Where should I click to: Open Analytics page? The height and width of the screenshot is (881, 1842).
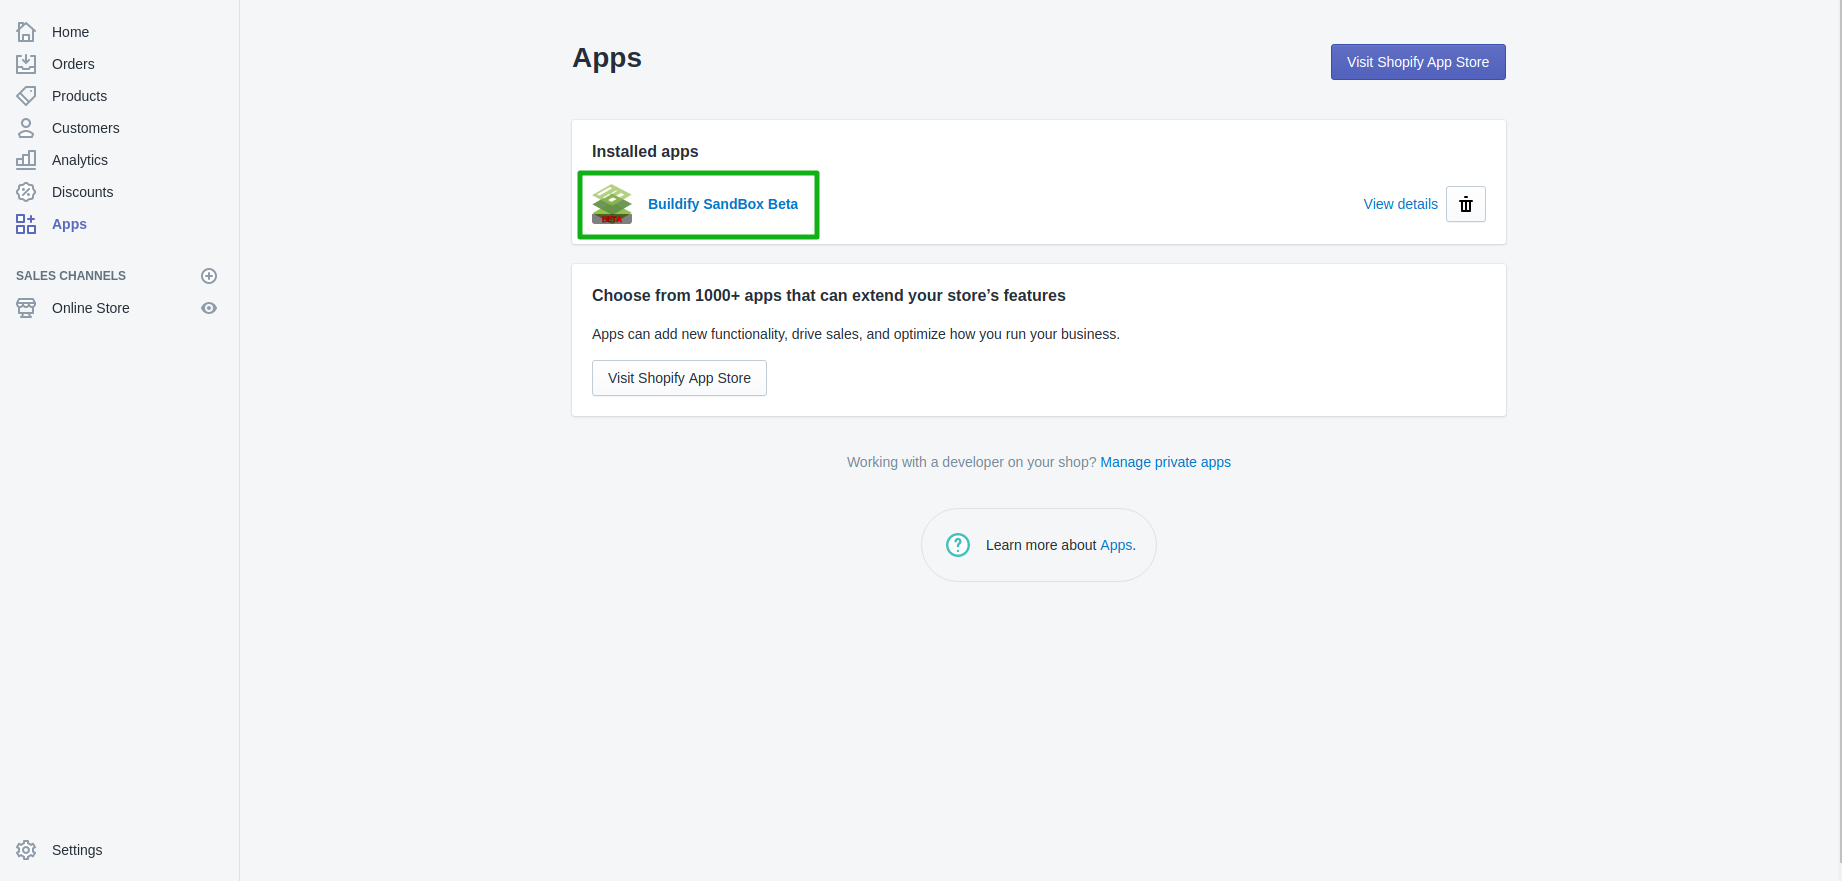pyautogui.click(x=80, y=160)
